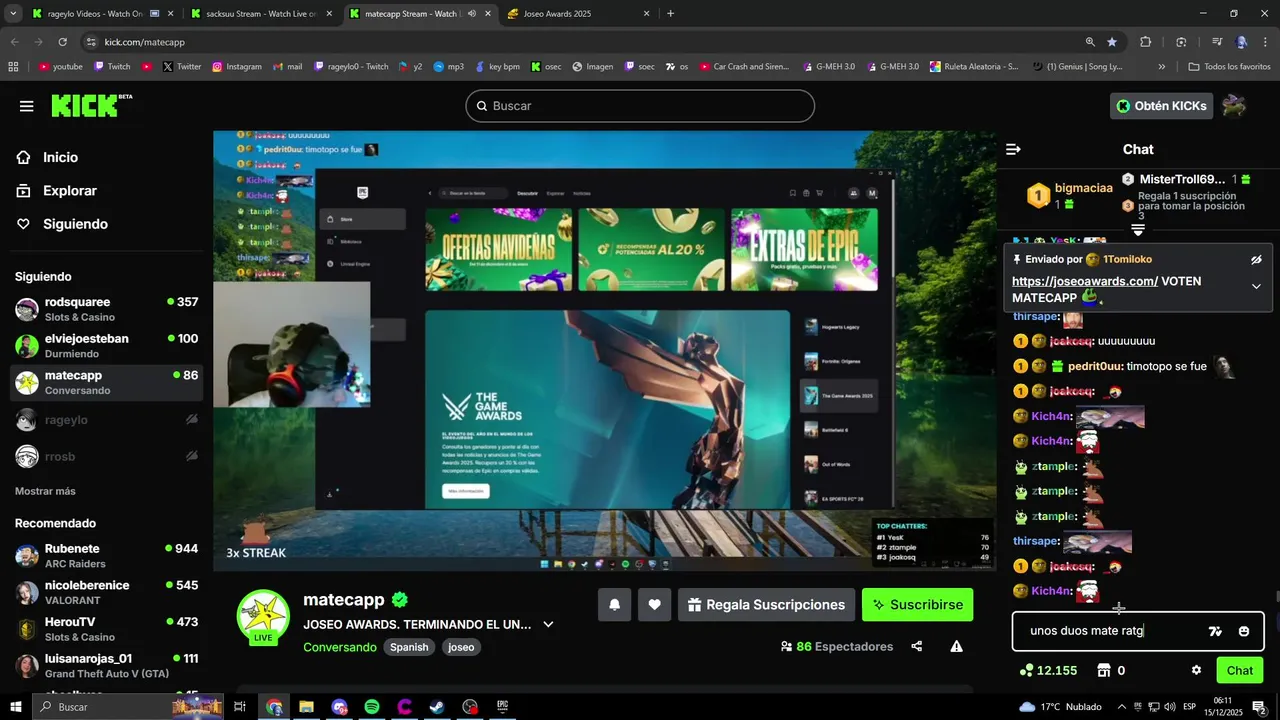Open Spotify from taskbar
This screenshot has width=1280, height=720.
(x=372, y=707)
